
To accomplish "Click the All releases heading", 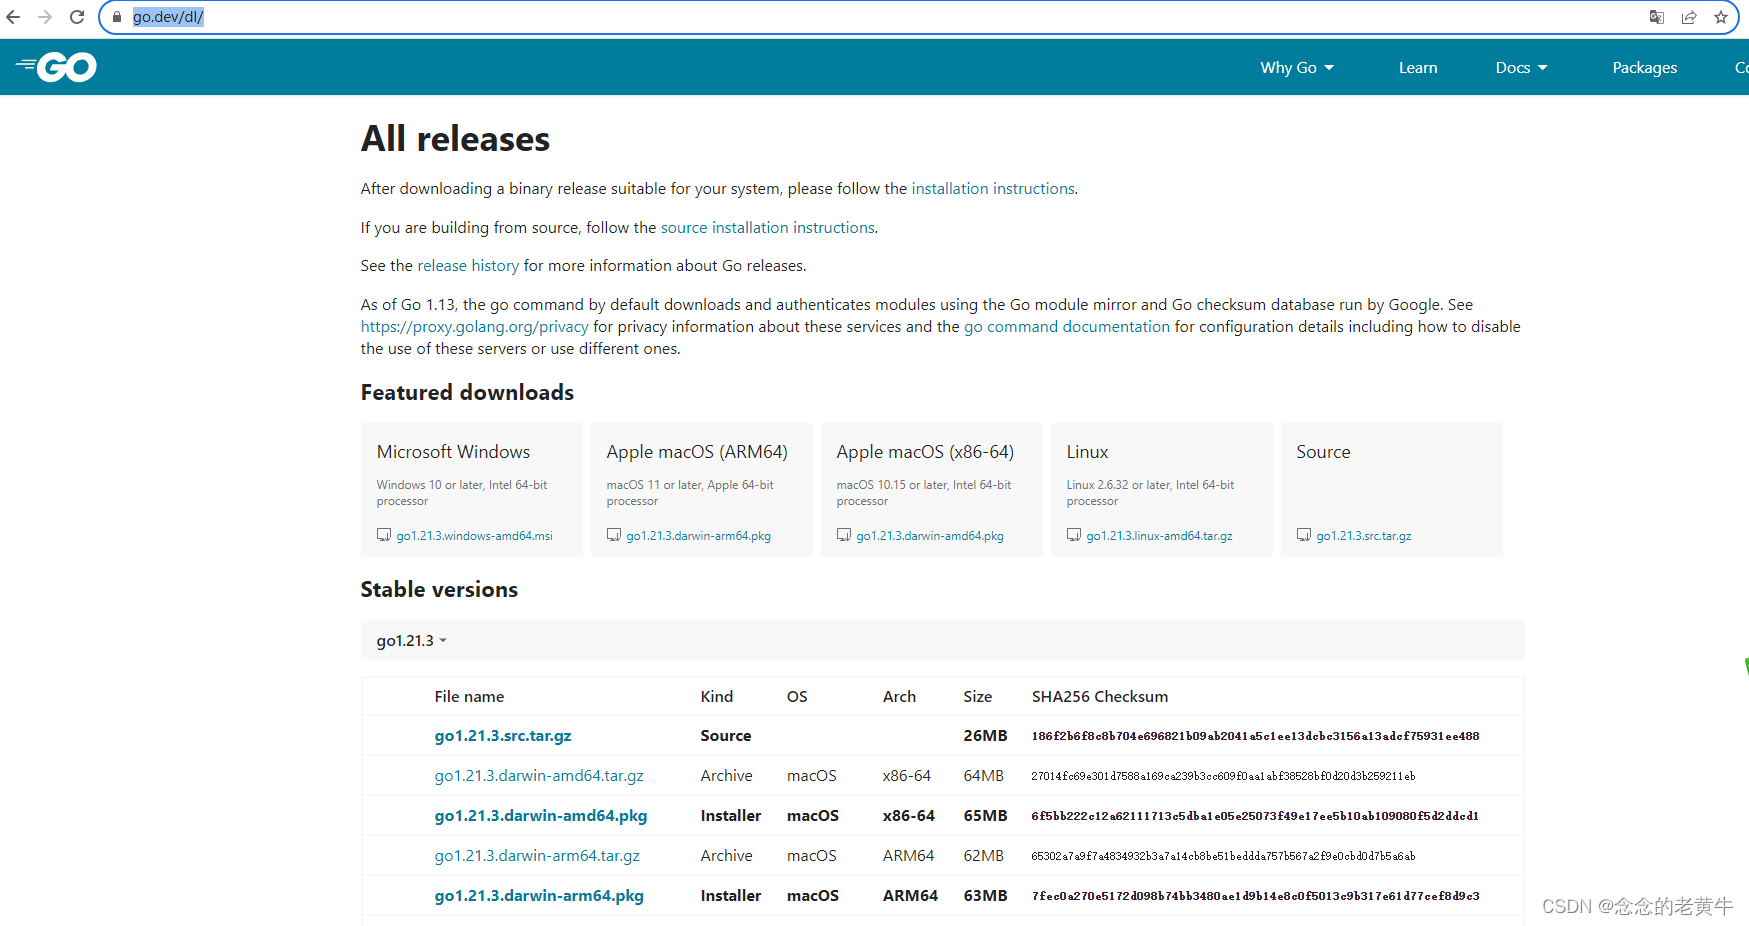I will [x=455, y=139].
